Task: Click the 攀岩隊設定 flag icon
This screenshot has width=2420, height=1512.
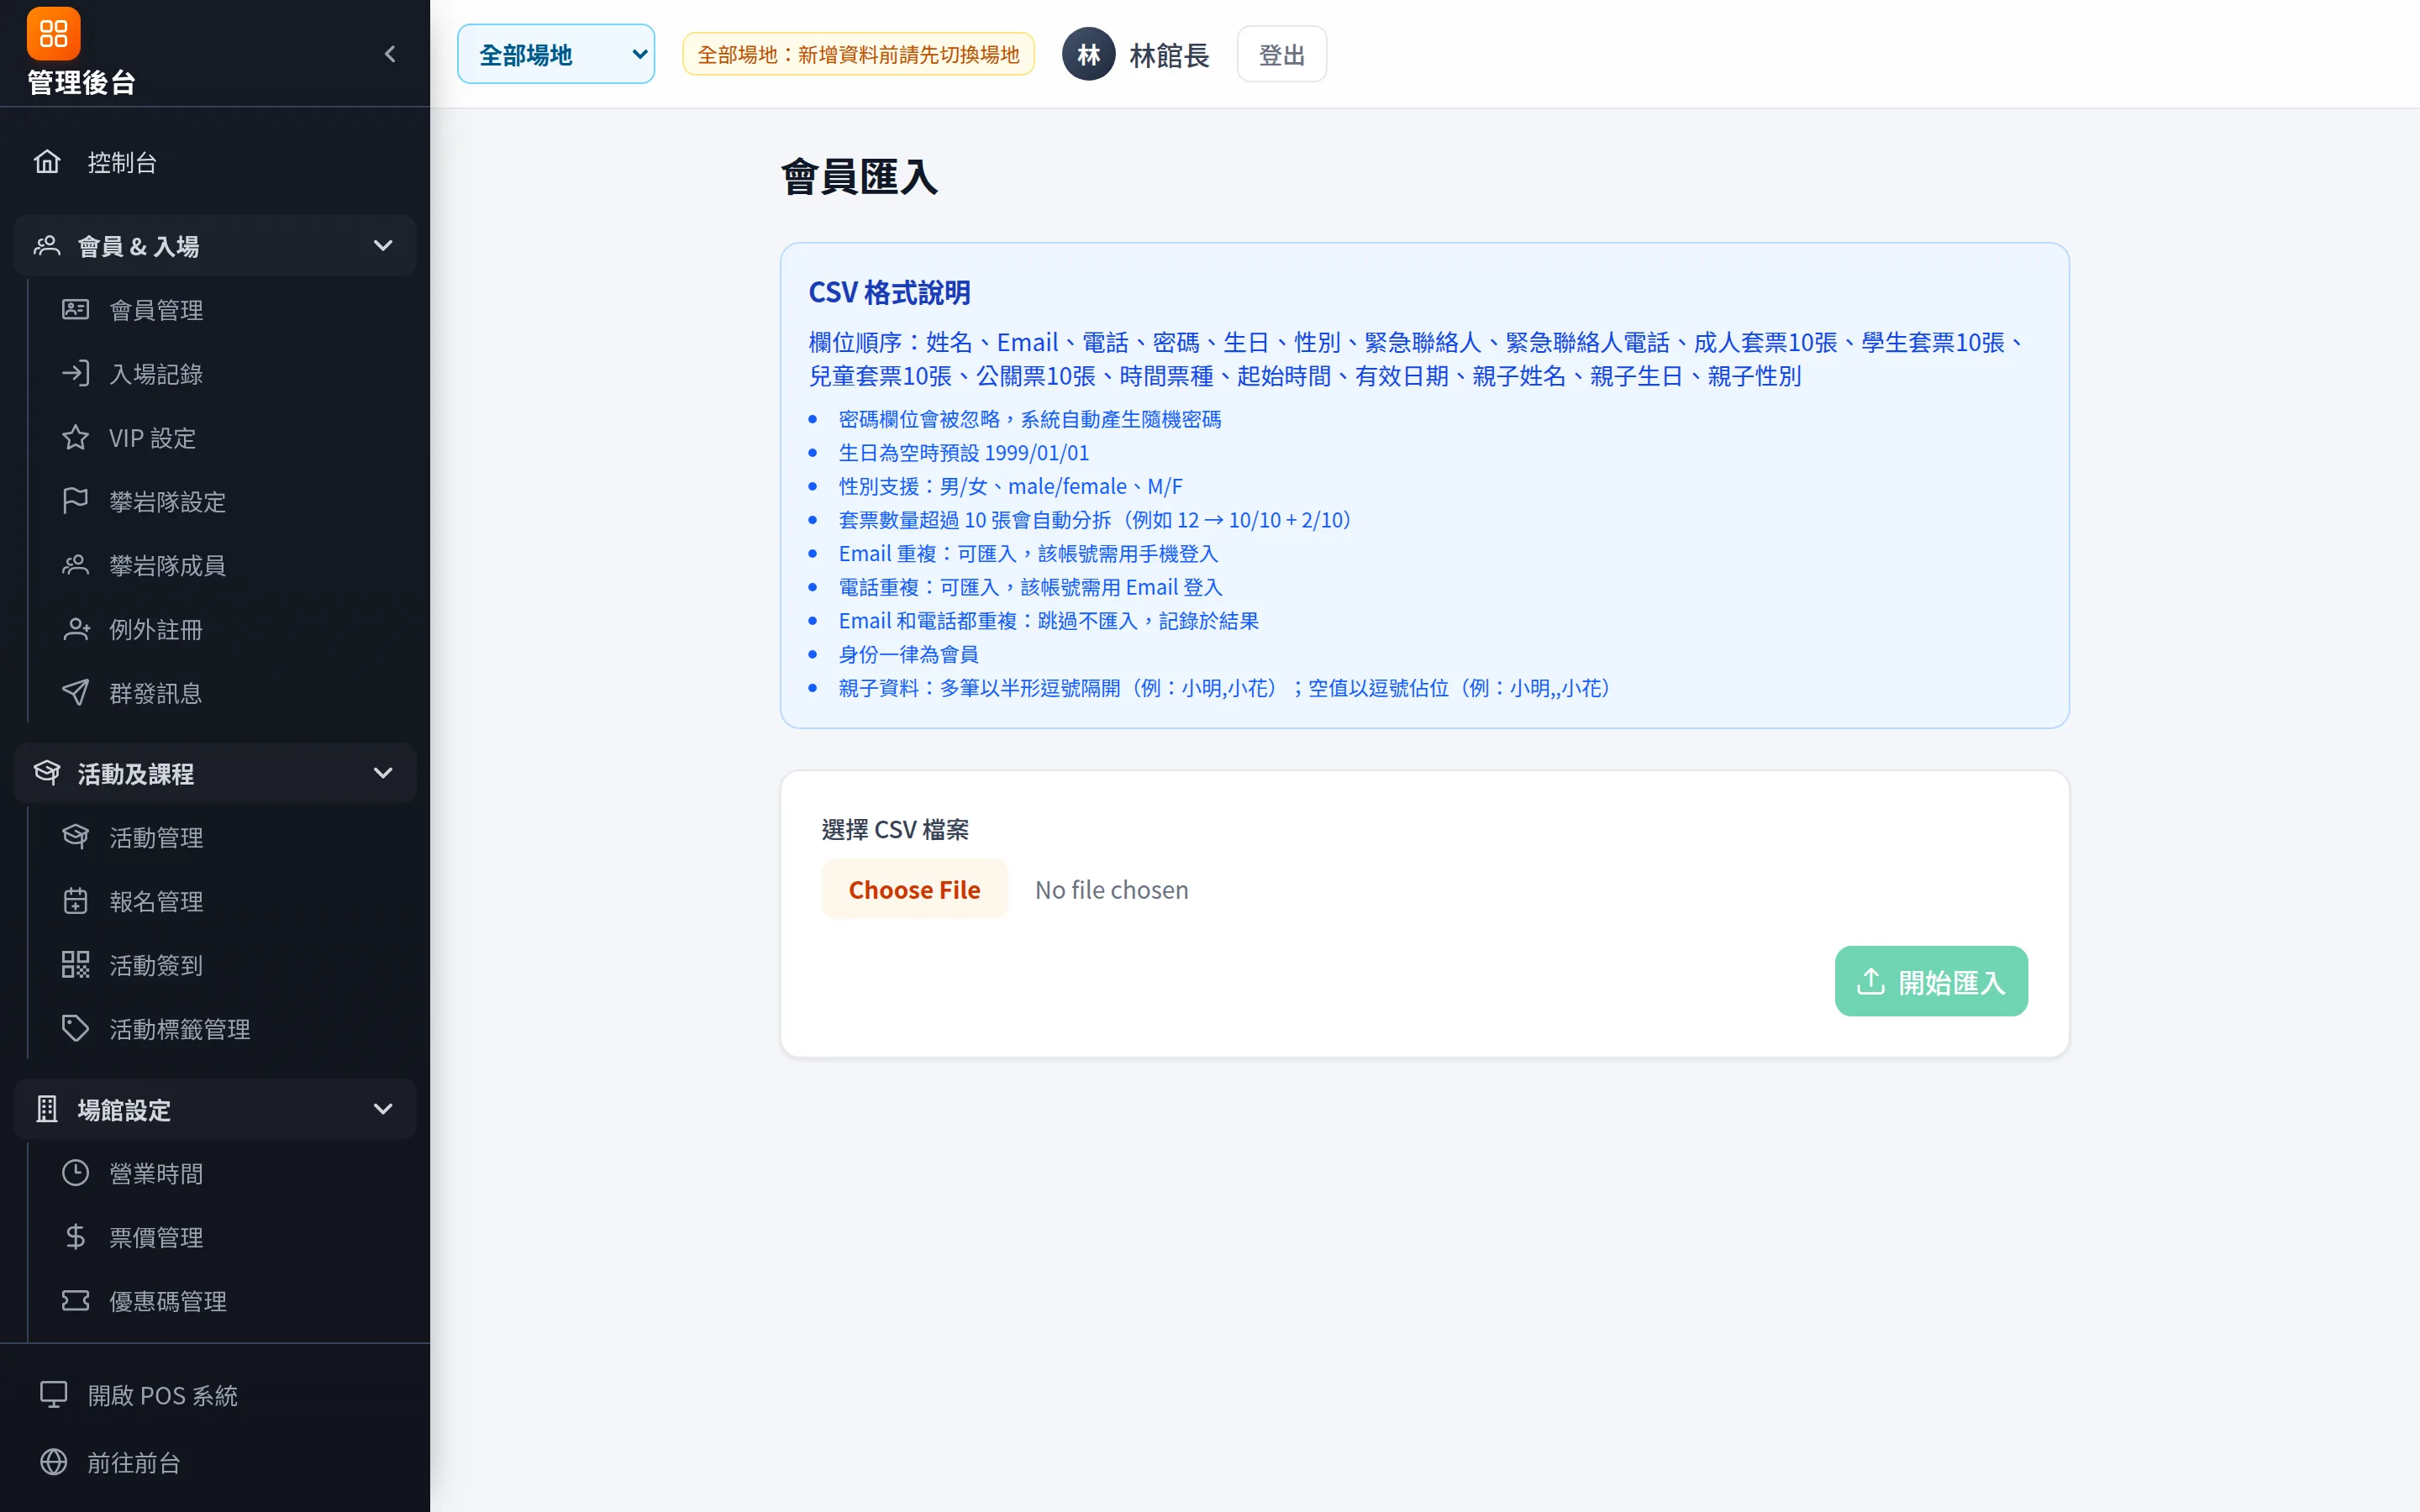Action: click(x=76, y=501)
